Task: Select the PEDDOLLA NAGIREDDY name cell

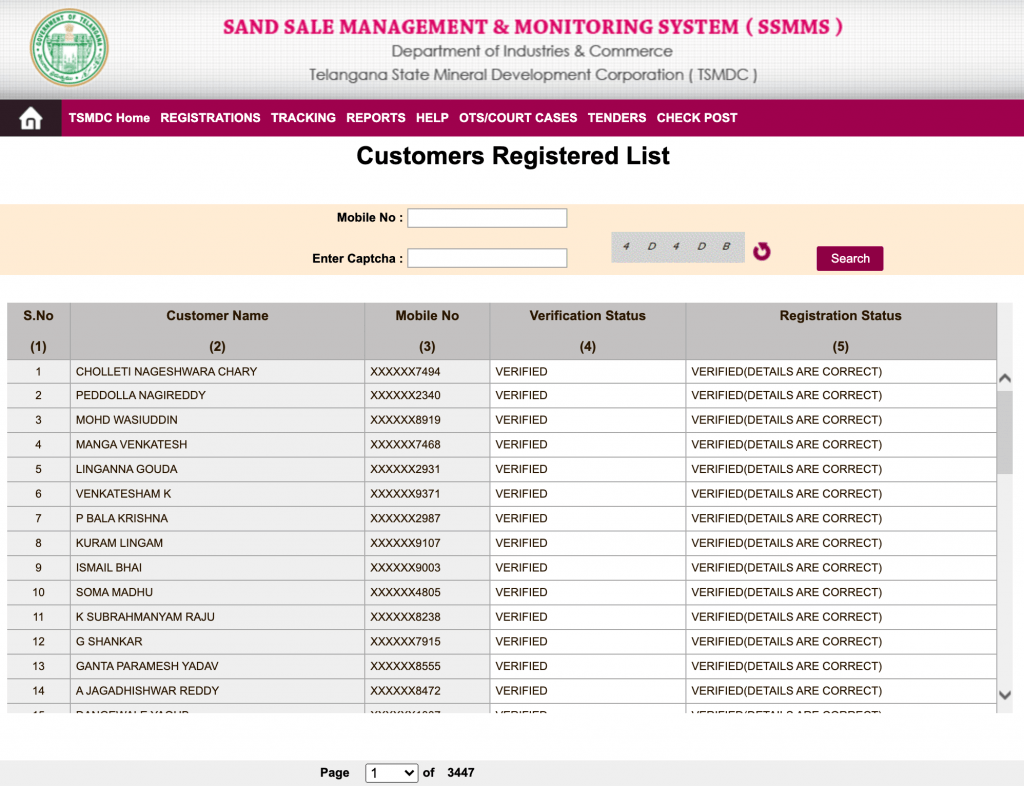Action: 217,396
